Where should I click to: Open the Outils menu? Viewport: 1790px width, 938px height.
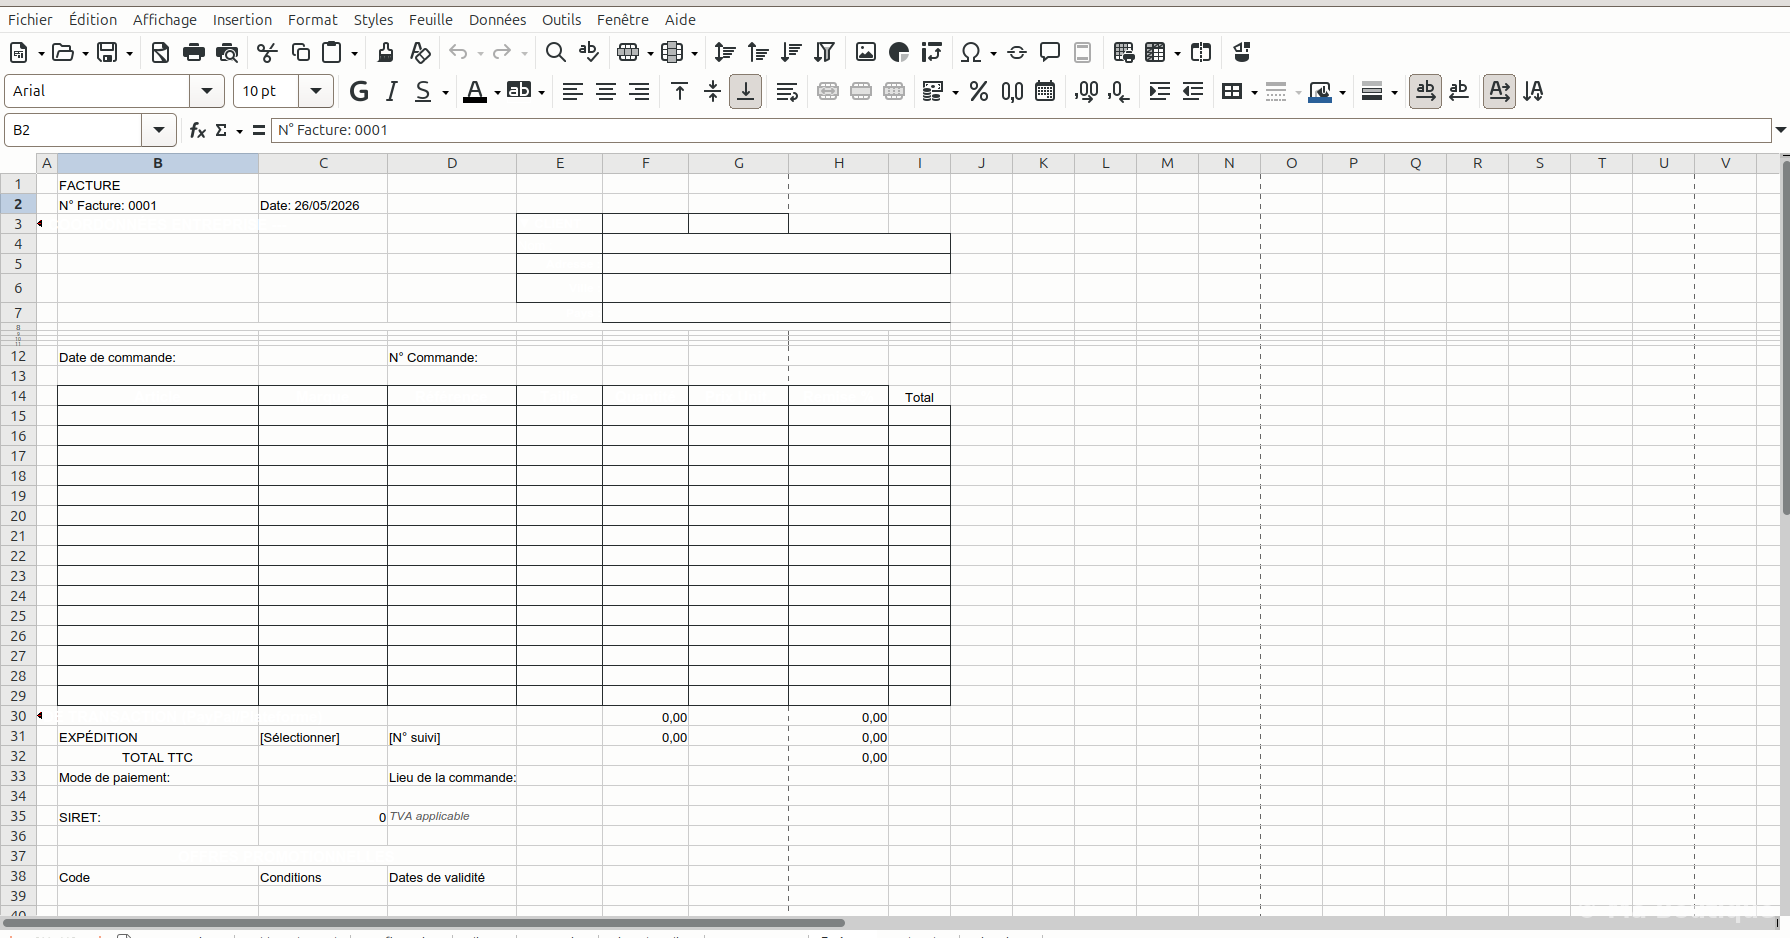pyautogui.click(x=562, y=20)
